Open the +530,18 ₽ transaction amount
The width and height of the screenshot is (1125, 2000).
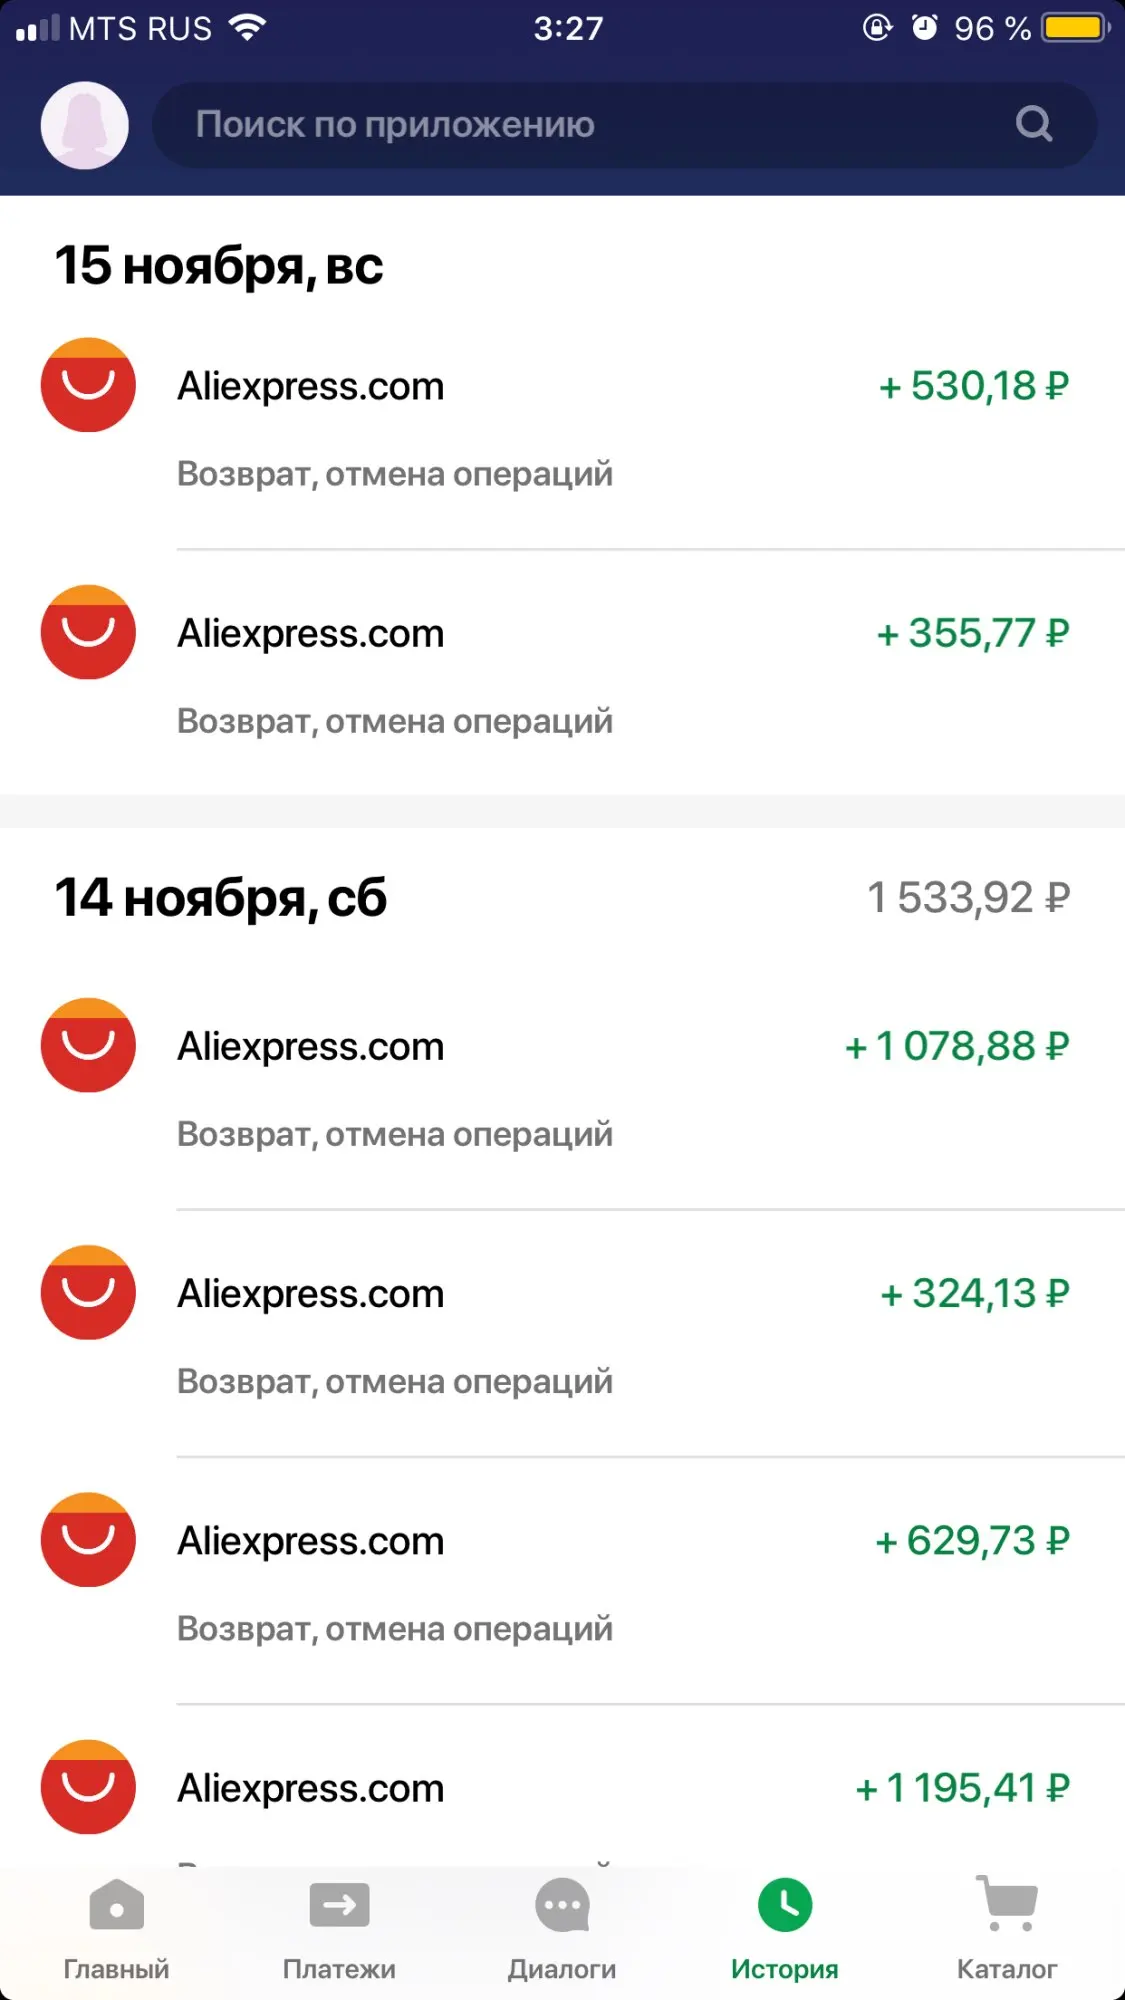973,386
